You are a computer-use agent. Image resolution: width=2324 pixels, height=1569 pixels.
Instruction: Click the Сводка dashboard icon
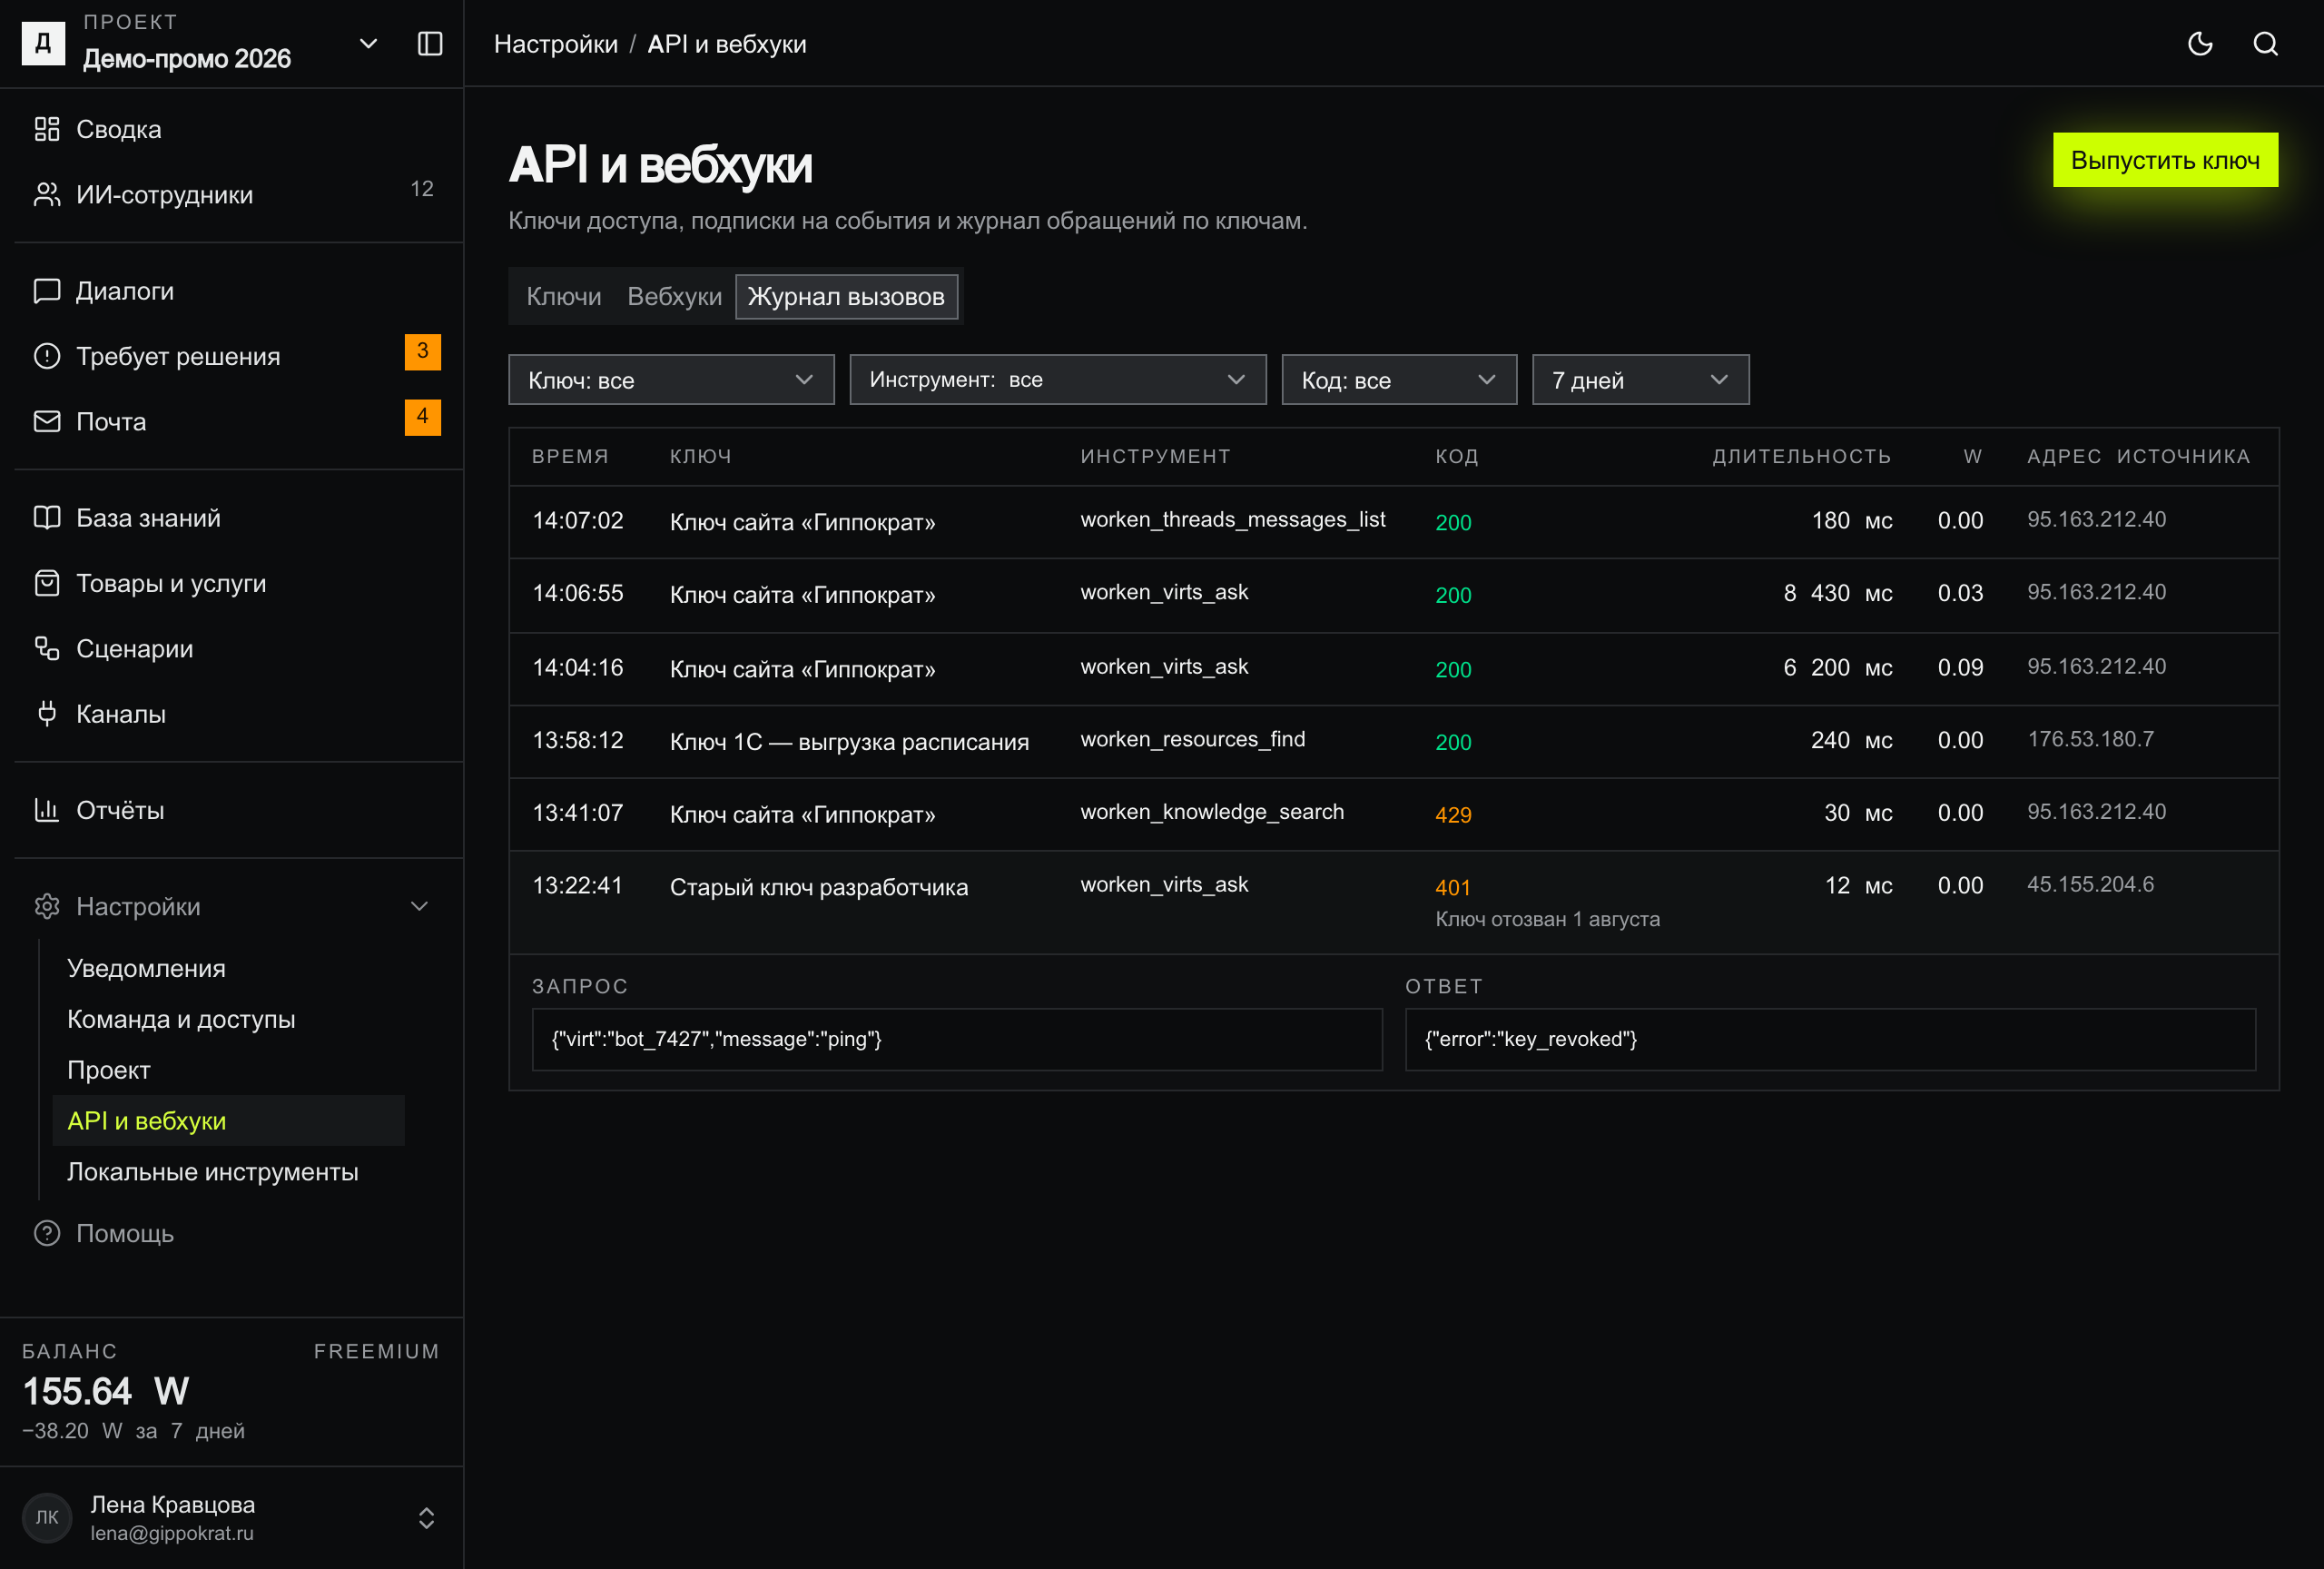47,129
